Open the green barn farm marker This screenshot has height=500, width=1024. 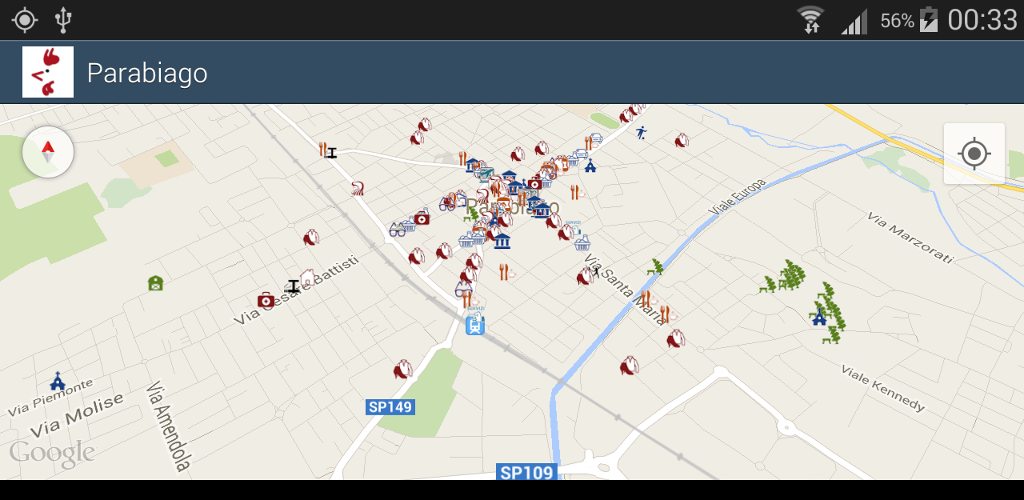click(155, 283)
